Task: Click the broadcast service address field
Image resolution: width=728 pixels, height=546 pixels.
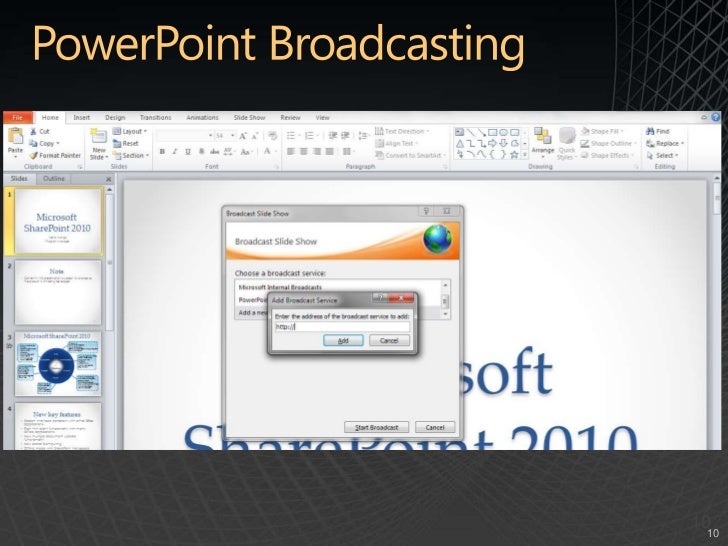Action: (342, 326)
